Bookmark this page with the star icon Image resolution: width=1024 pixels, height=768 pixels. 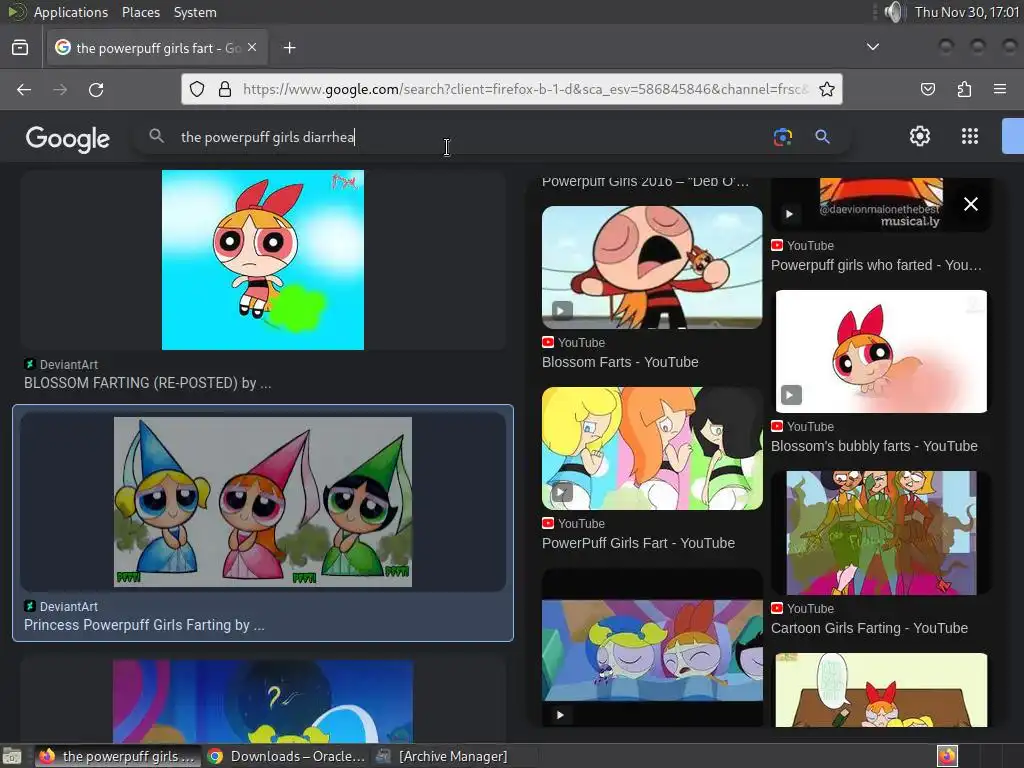[827, 89]
